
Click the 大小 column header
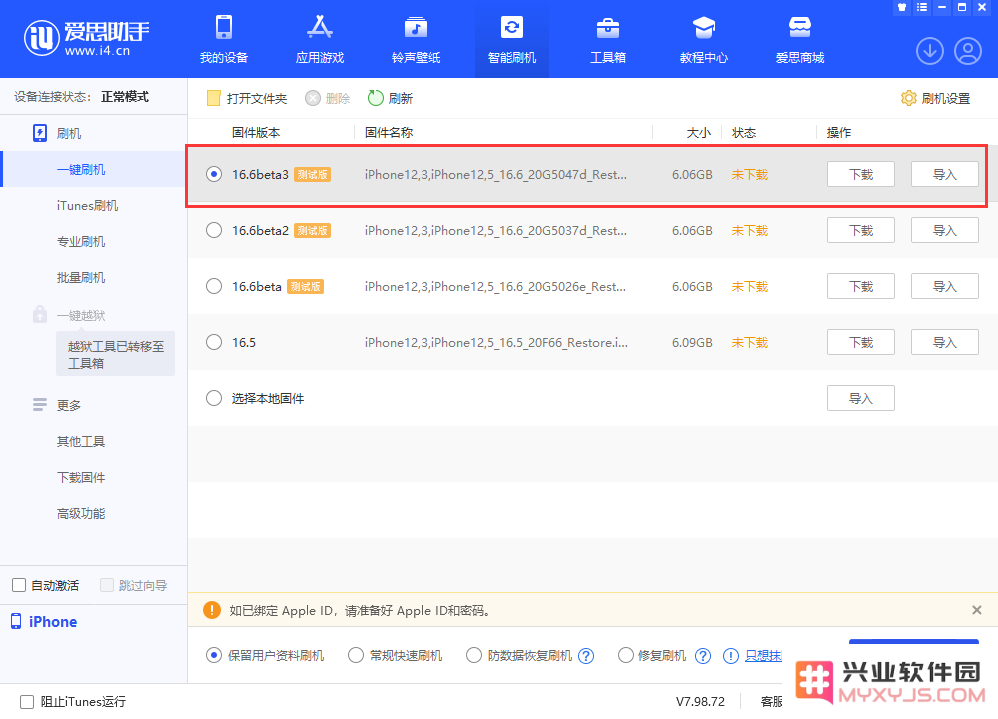(699, 132)
